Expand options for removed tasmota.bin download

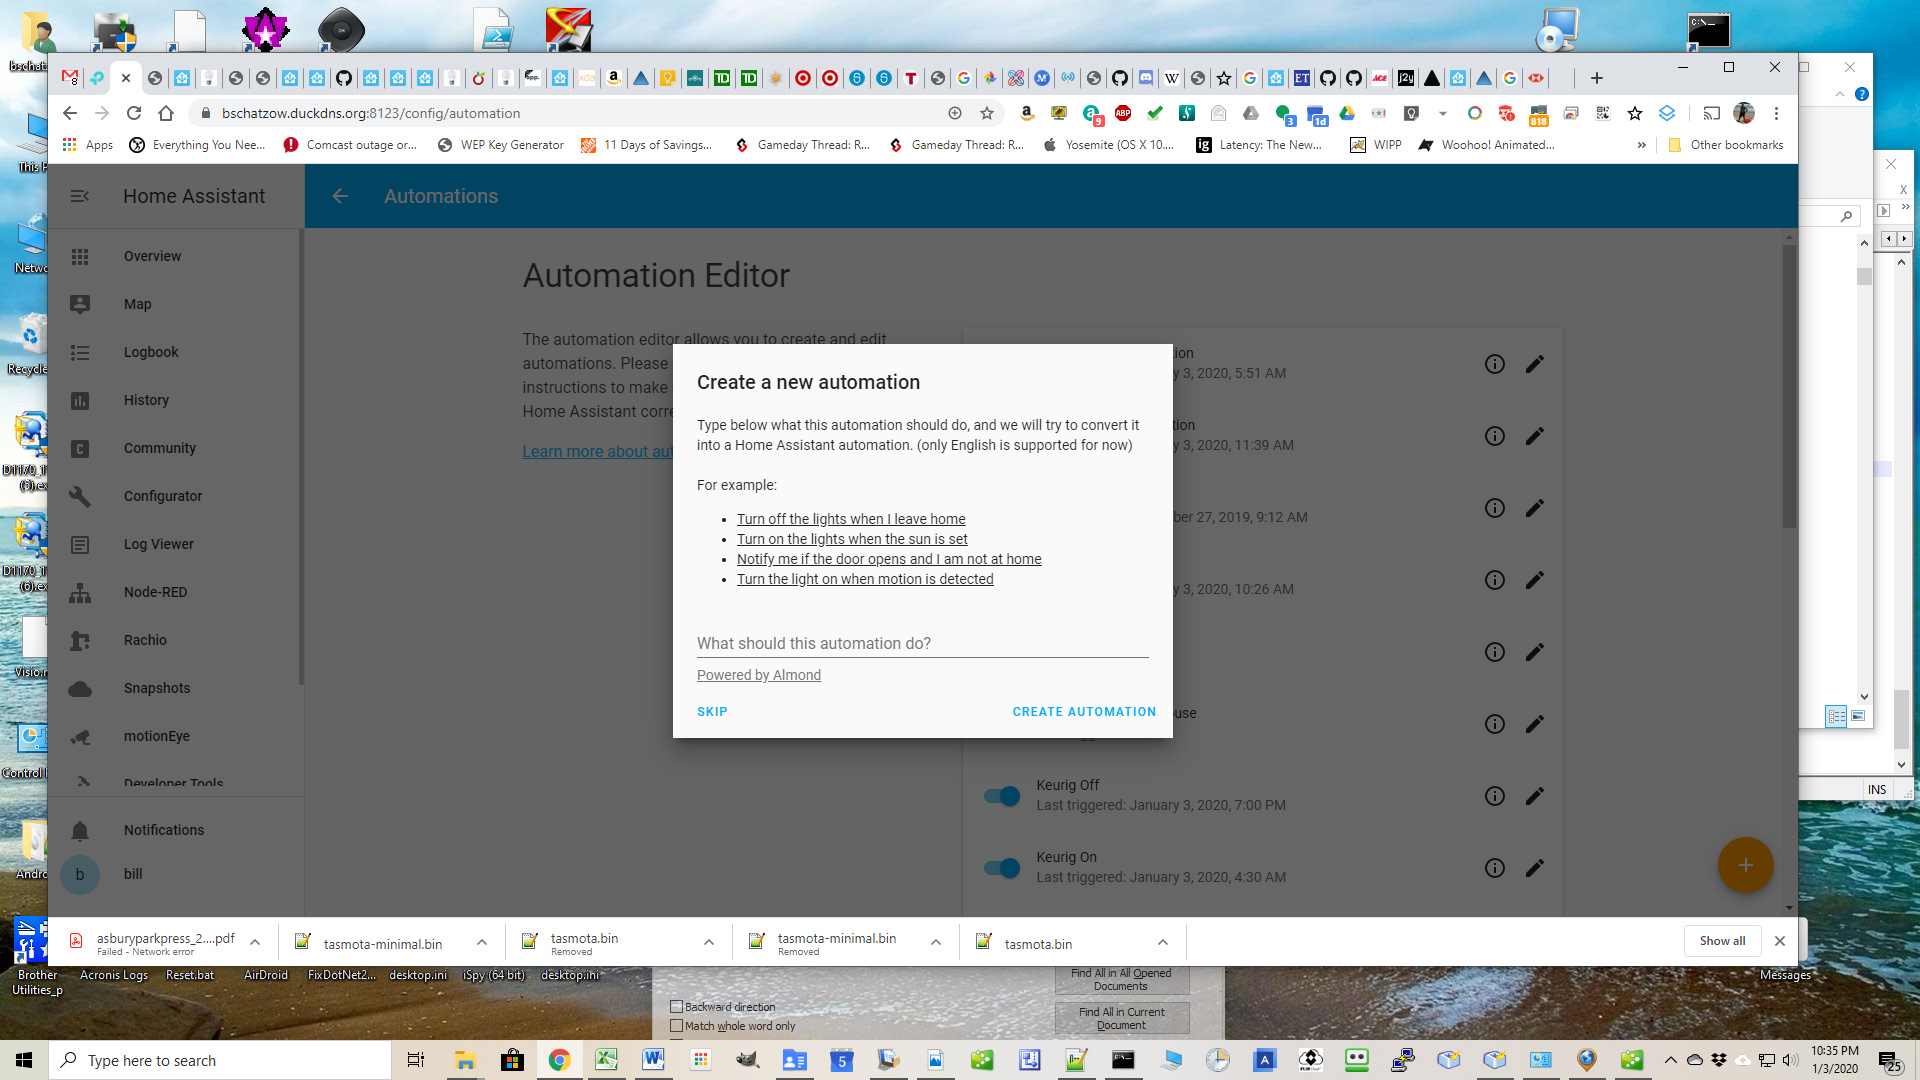tap(709, 942)
